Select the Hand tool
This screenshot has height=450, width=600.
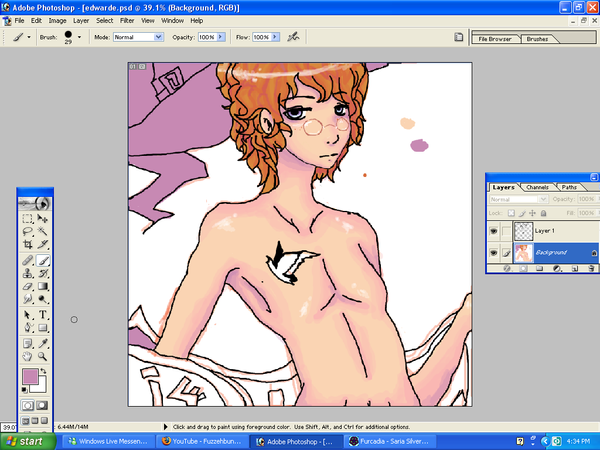[x=28, y=357]
